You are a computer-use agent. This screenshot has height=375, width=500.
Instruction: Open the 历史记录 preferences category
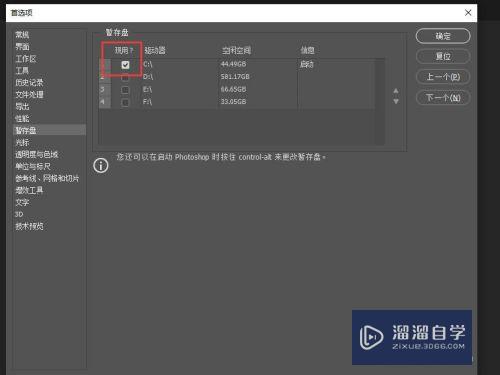pyautogui.click(x=29, y=83)
